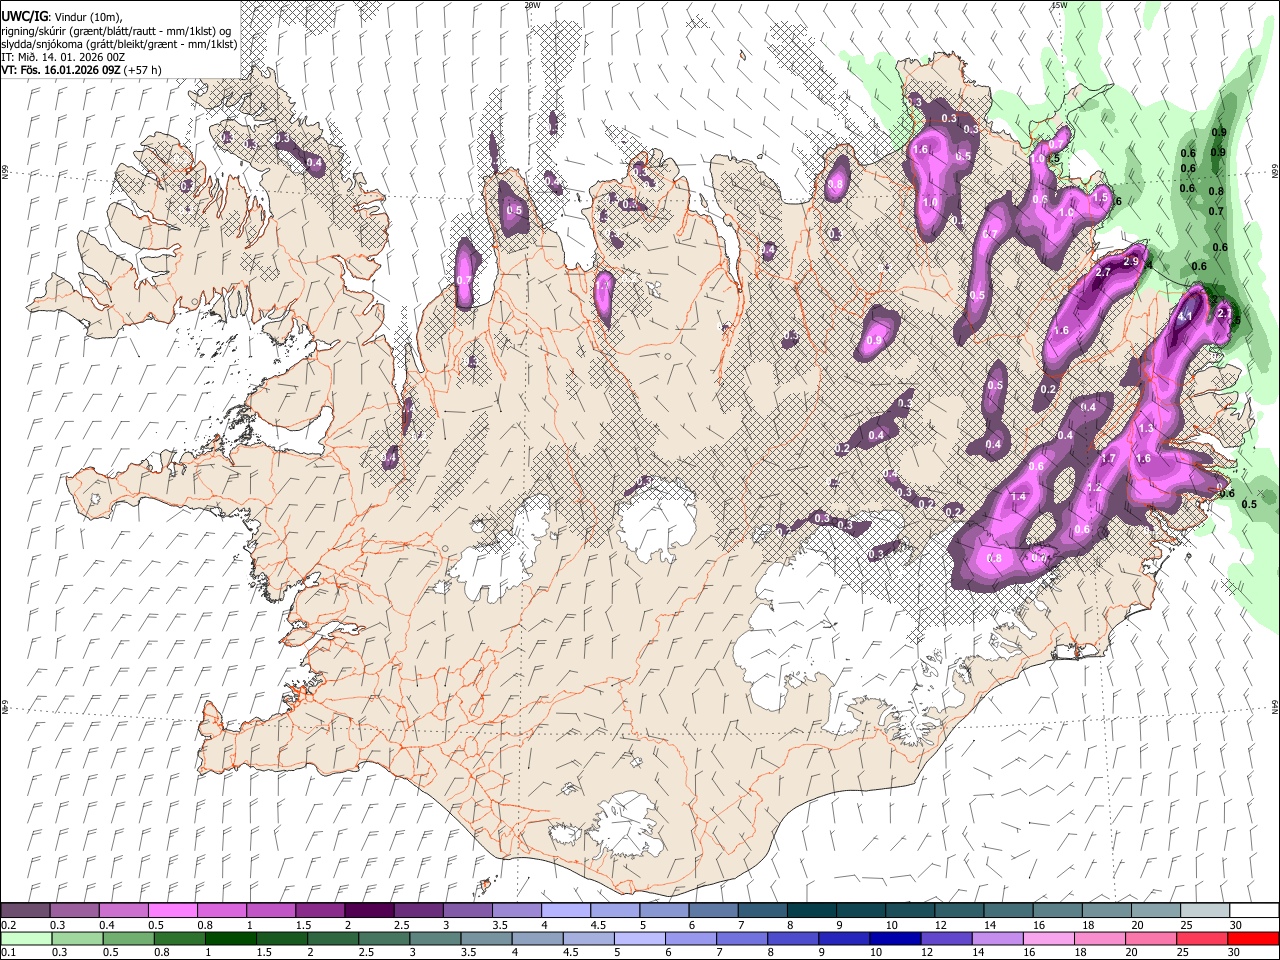Viewport: 1280px width, 960px height.
Task: Click the 2.9 precipitation value on the map
Action: 1132,261
